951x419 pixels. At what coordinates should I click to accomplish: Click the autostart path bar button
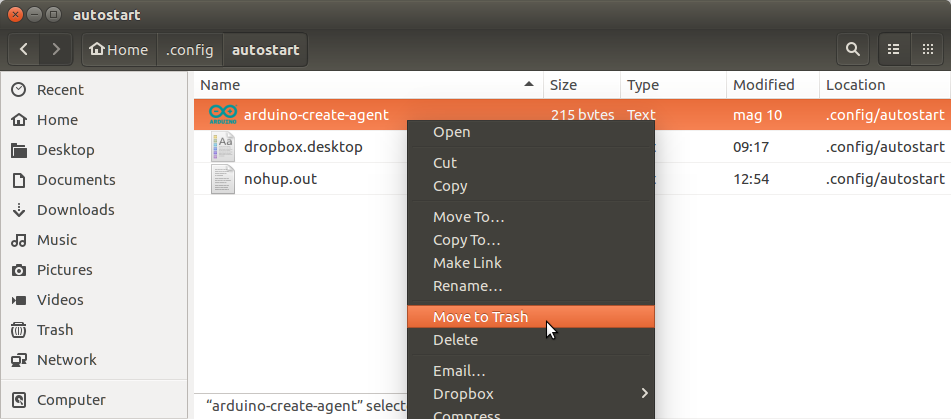tap(266, 49)
